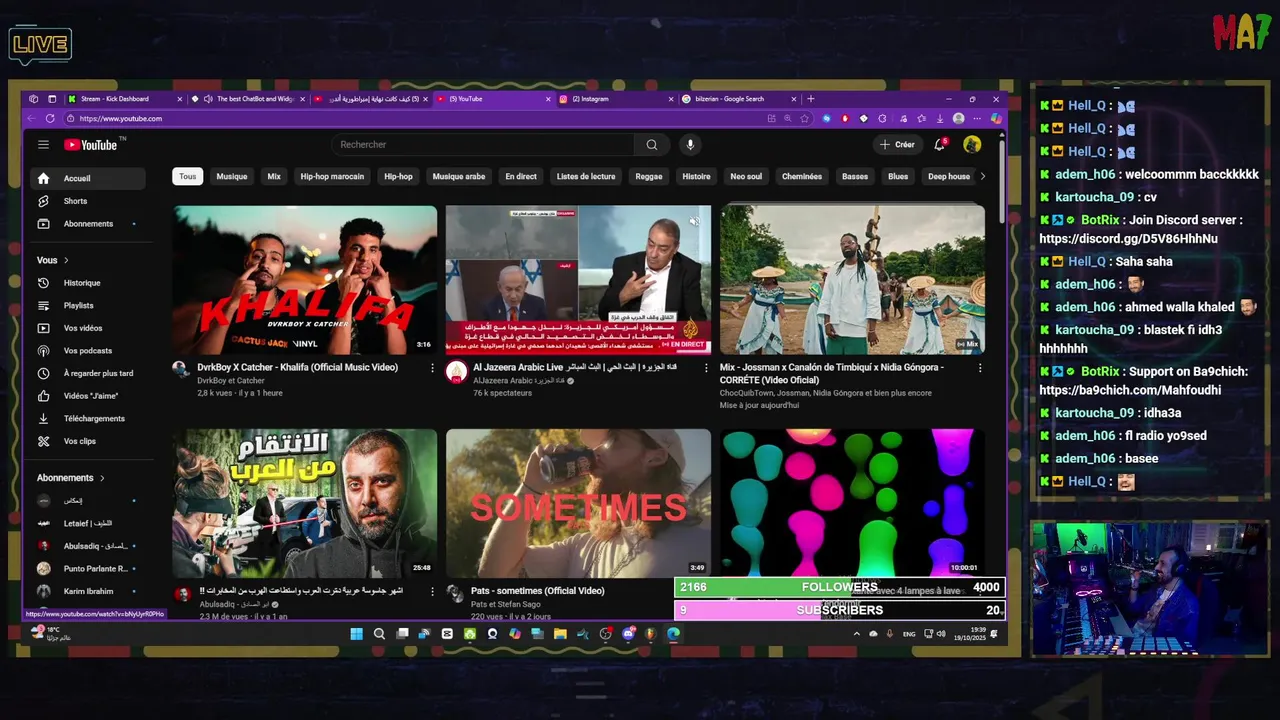Viewport: 1280px width, 720px height.
Task: Go back with the browser back arrow
Action: (x=31, y=118)
